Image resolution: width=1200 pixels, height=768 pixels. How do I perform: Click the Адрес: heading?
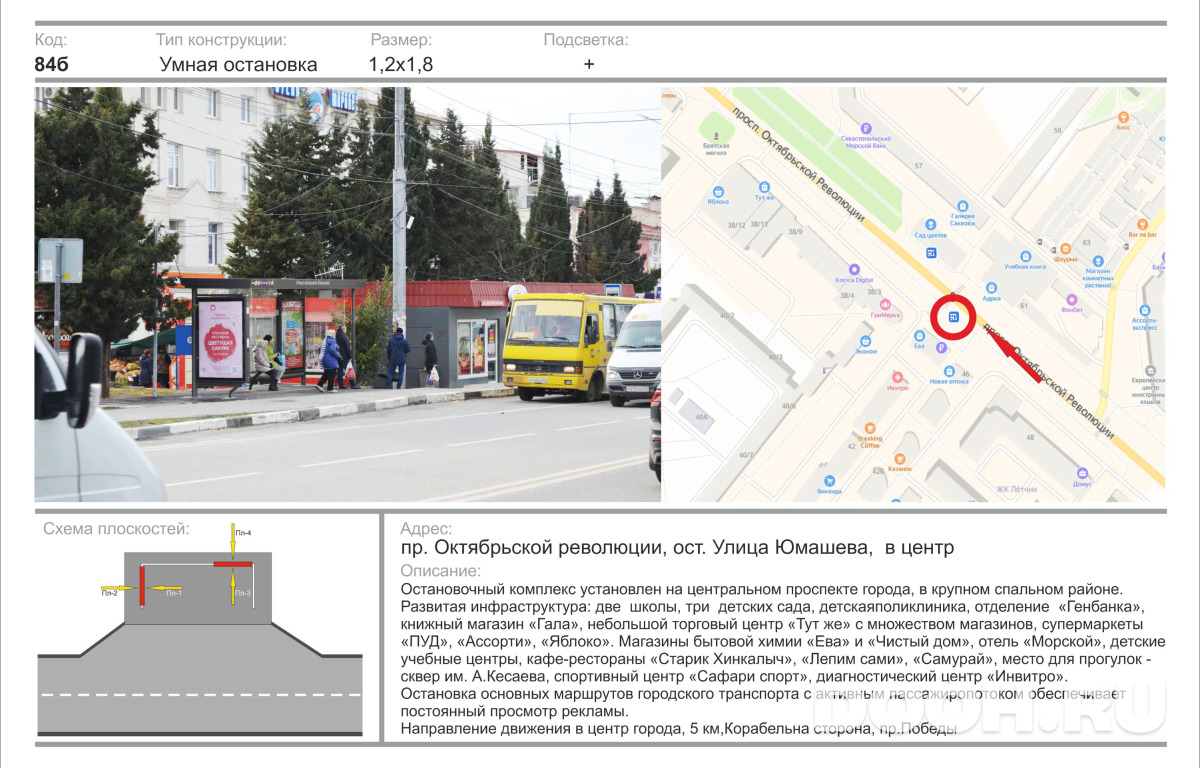426,529
